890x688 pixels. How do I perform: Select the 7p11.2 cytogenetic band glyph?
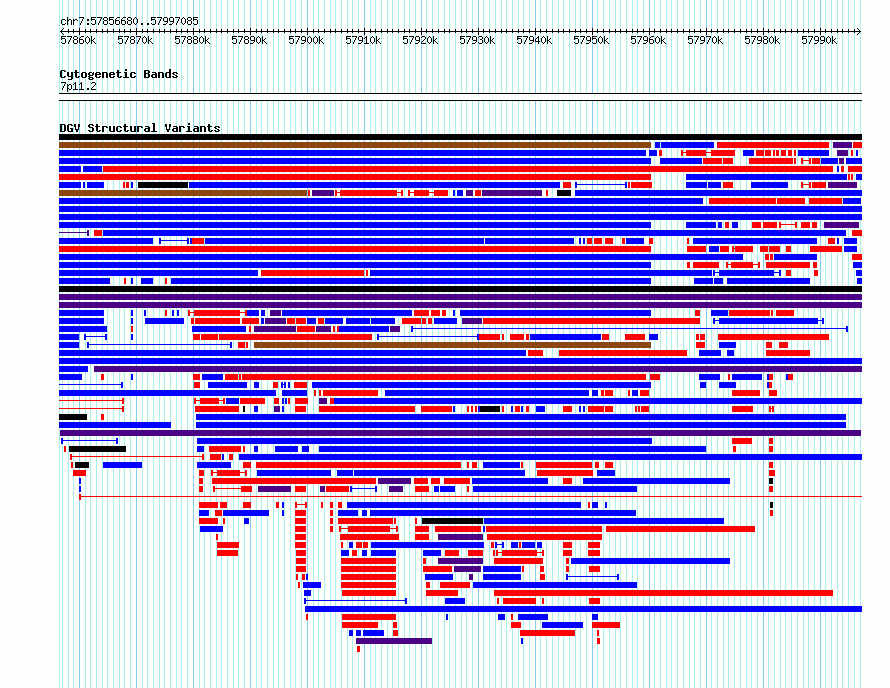click(x=460, y=97)
